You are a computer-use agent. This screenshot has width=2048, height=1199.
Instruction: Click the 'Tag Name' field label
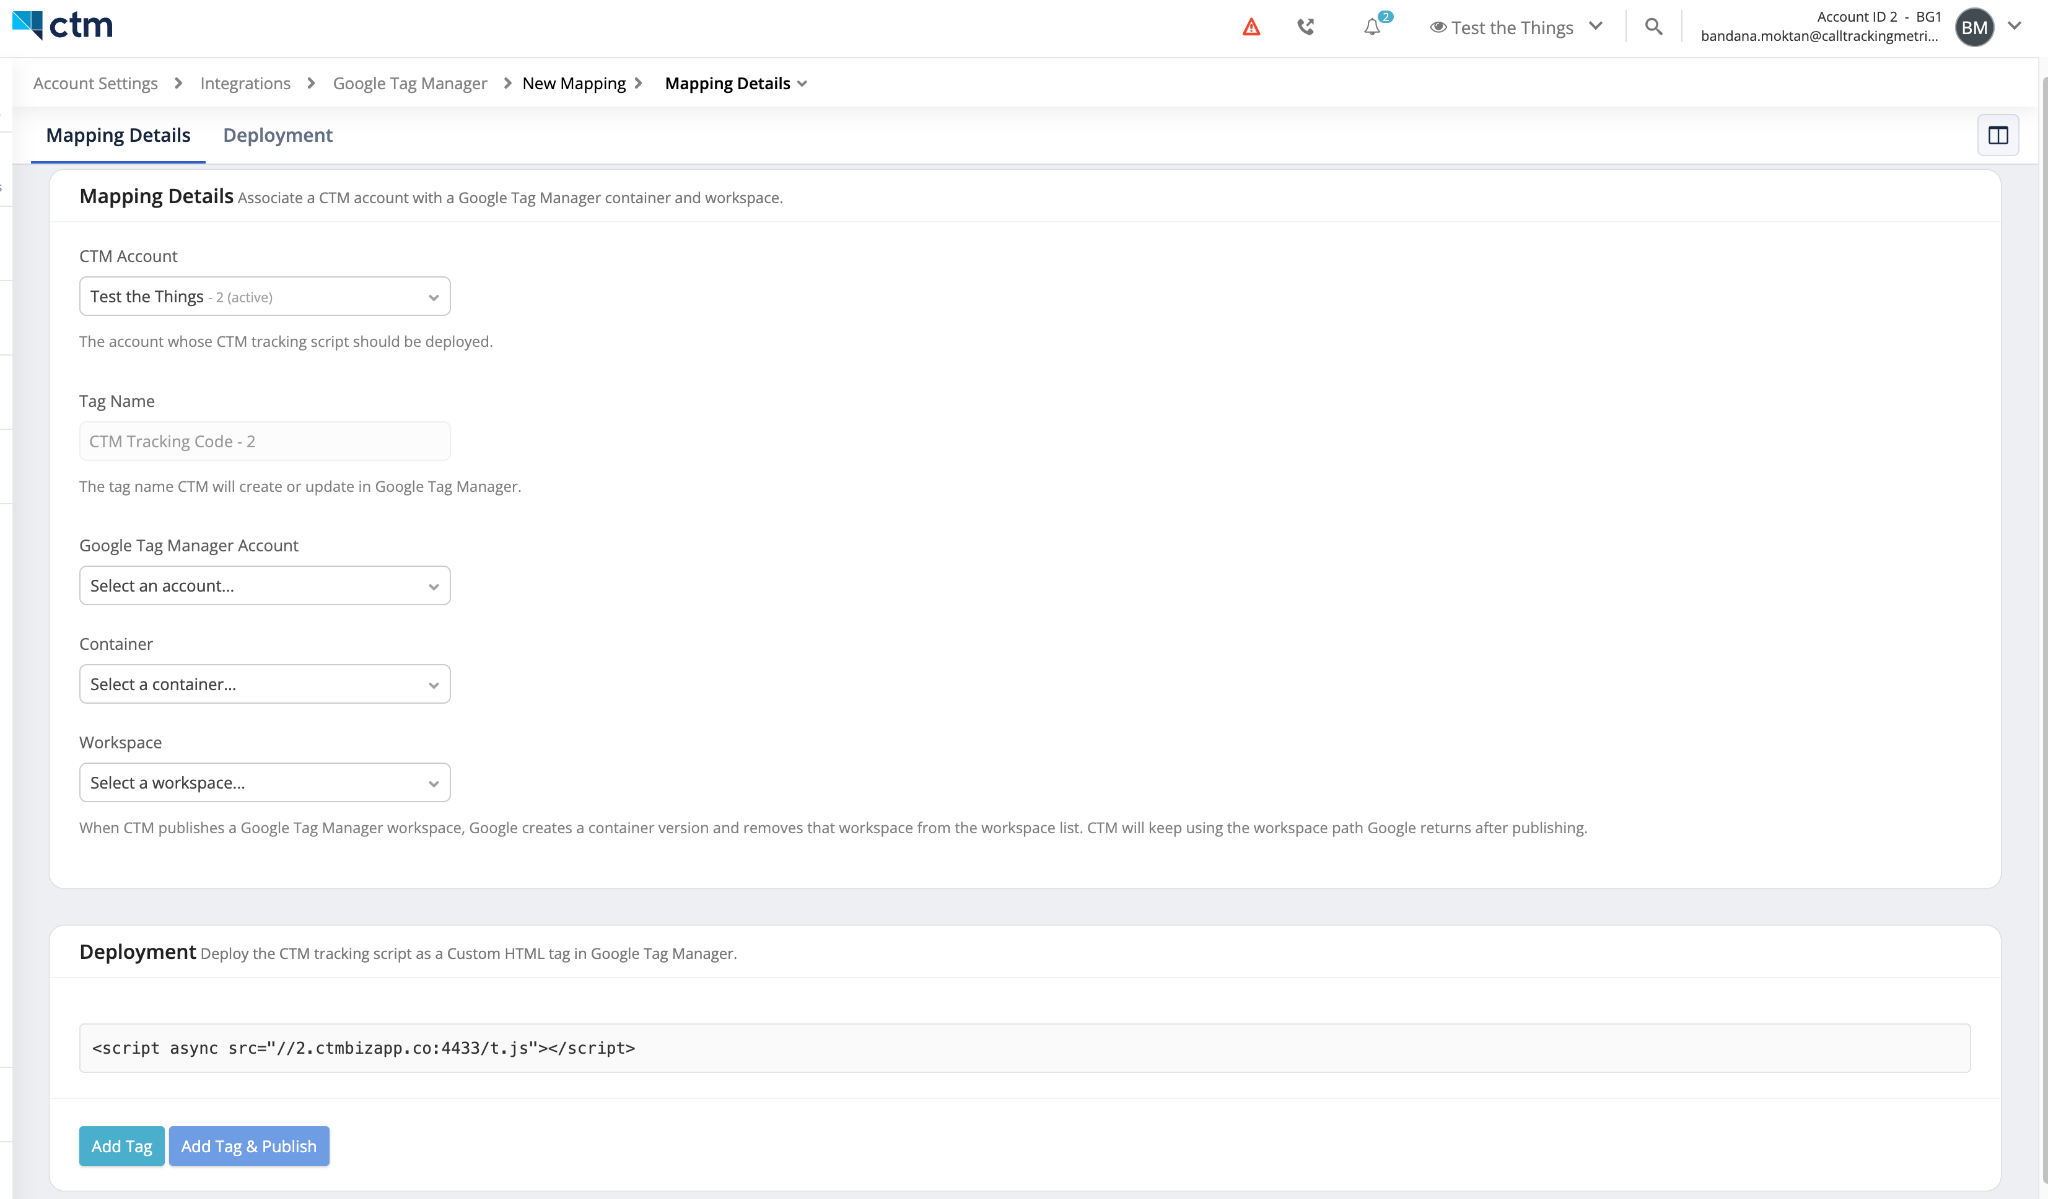tap(117, 401)
